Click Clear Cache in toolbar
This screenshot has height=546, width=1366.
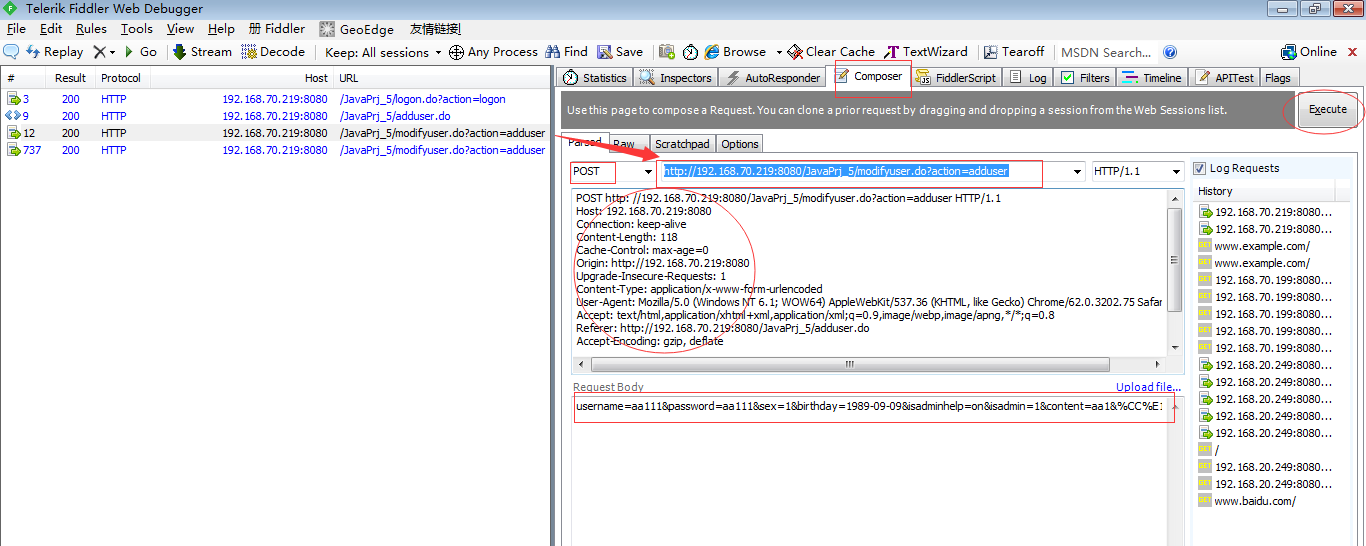point(831,52)
